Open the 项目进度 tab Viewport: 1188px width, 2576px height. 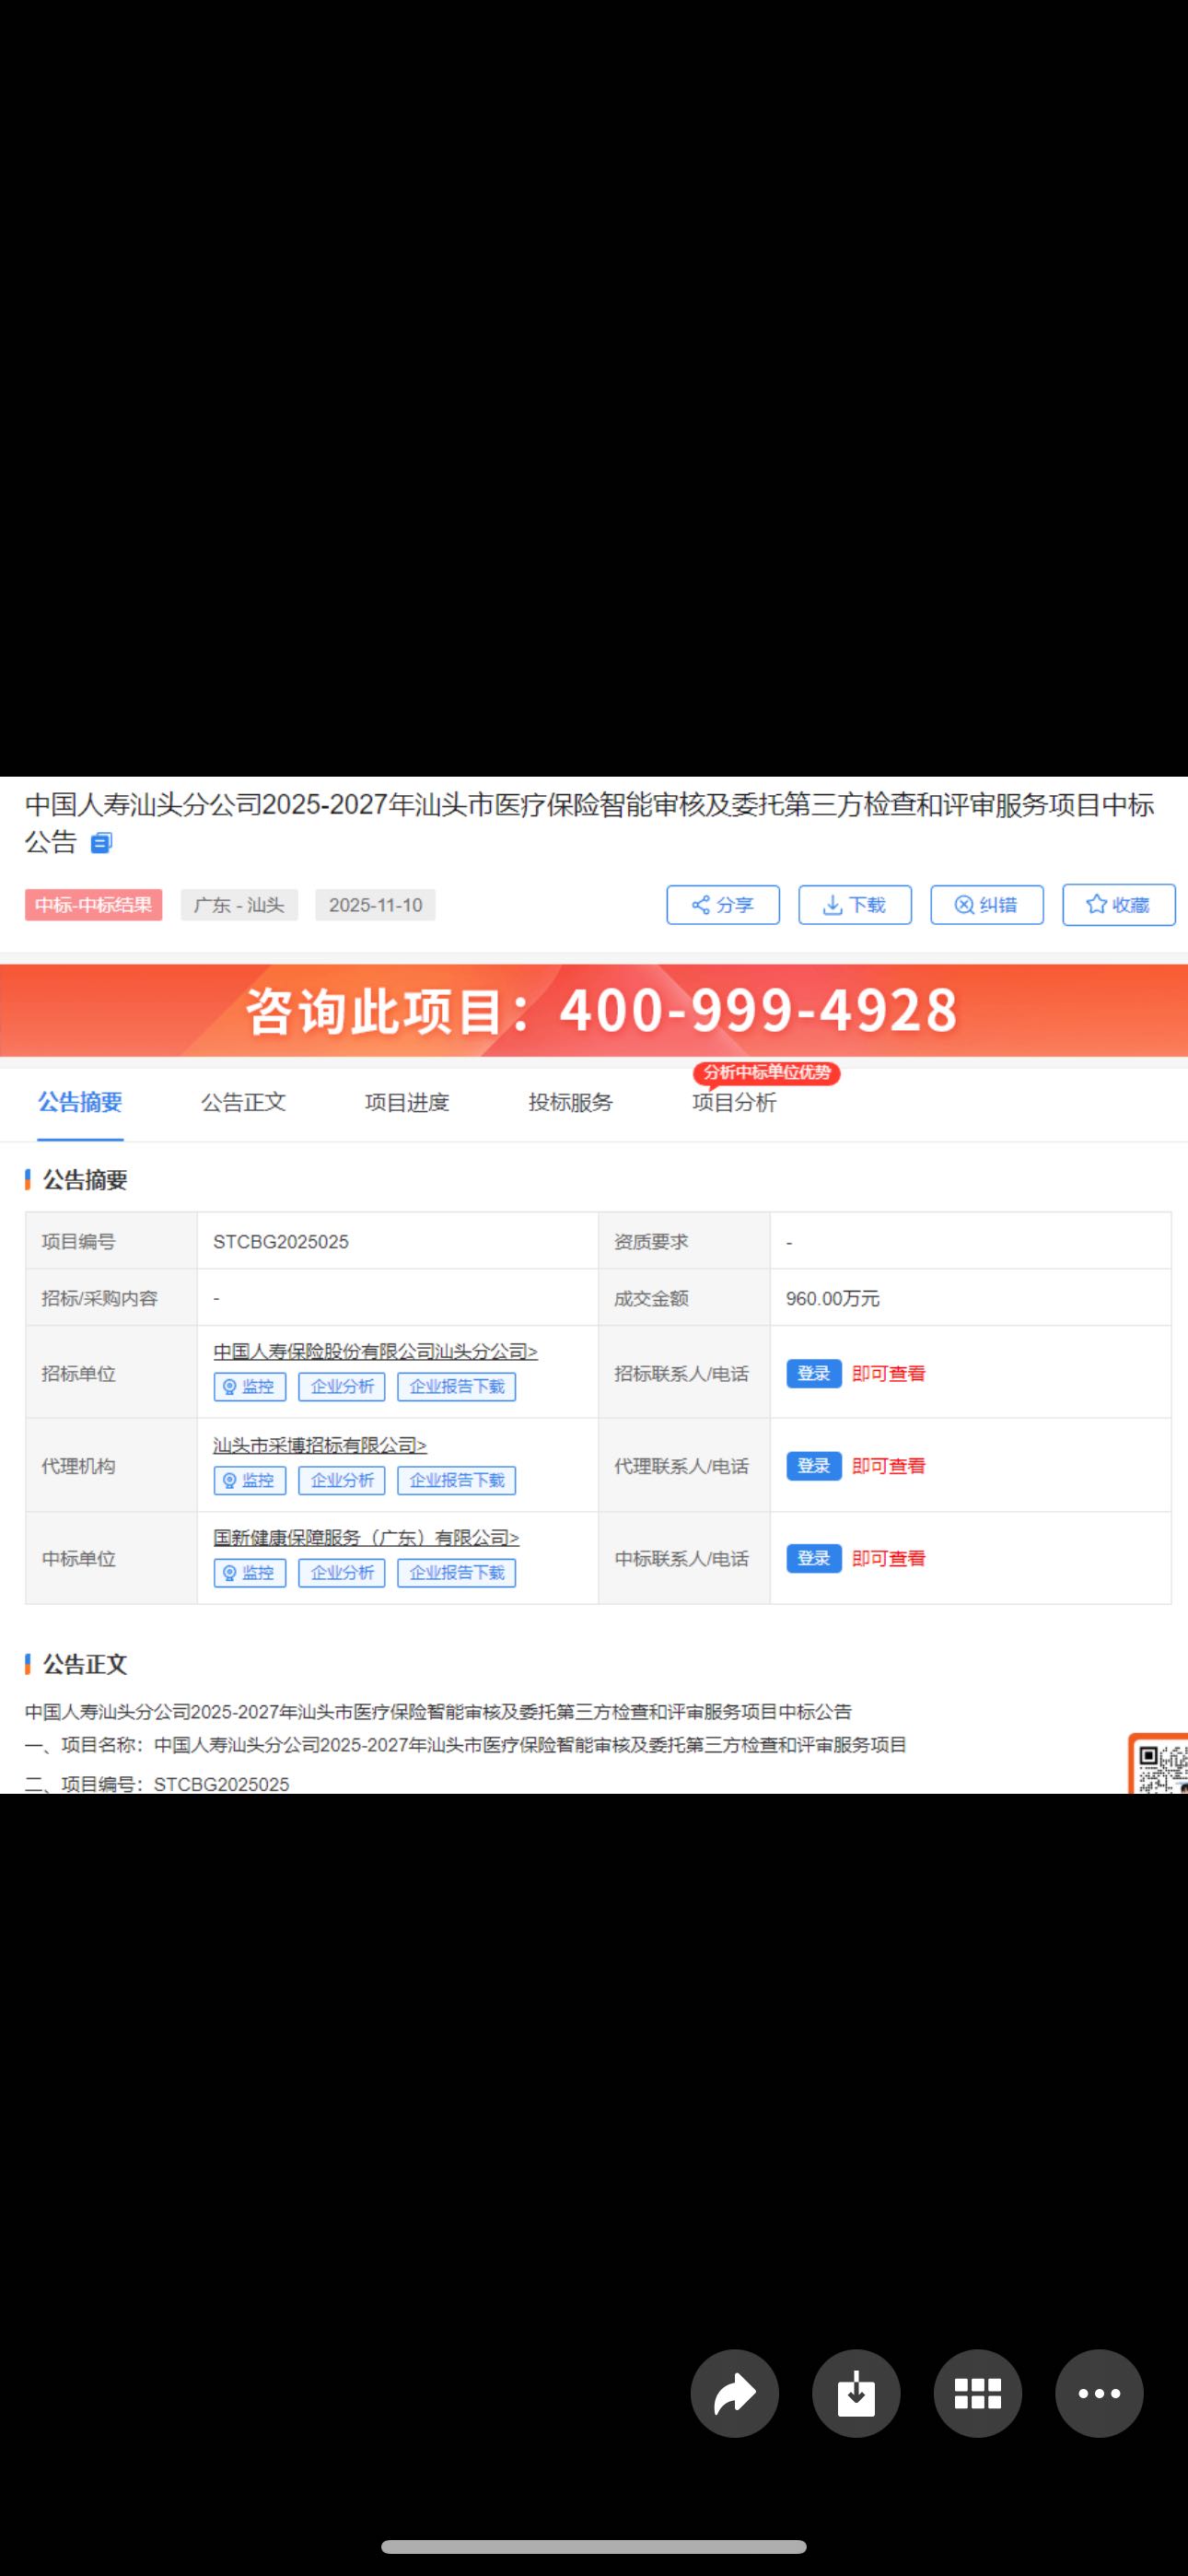pyautogui.click(x=407, y=1102)
